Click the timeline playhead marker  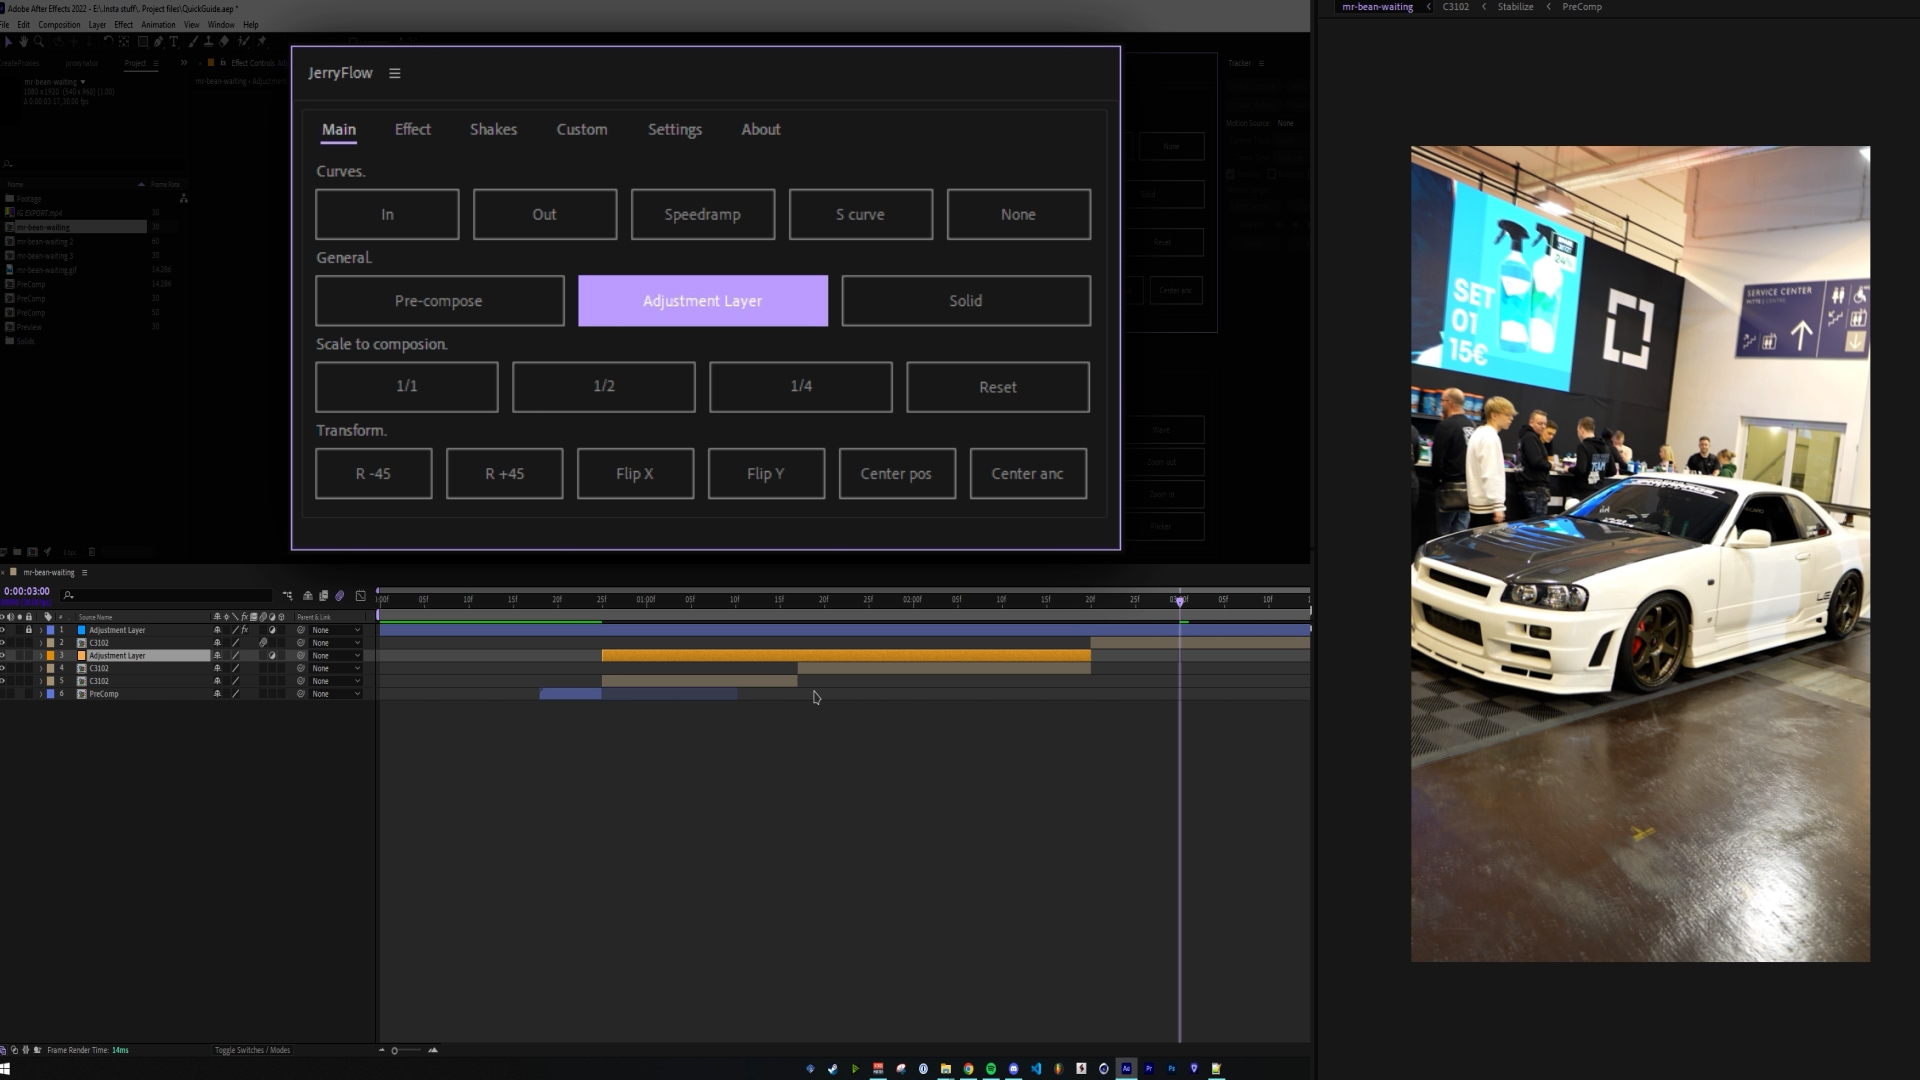point(1179,601)
